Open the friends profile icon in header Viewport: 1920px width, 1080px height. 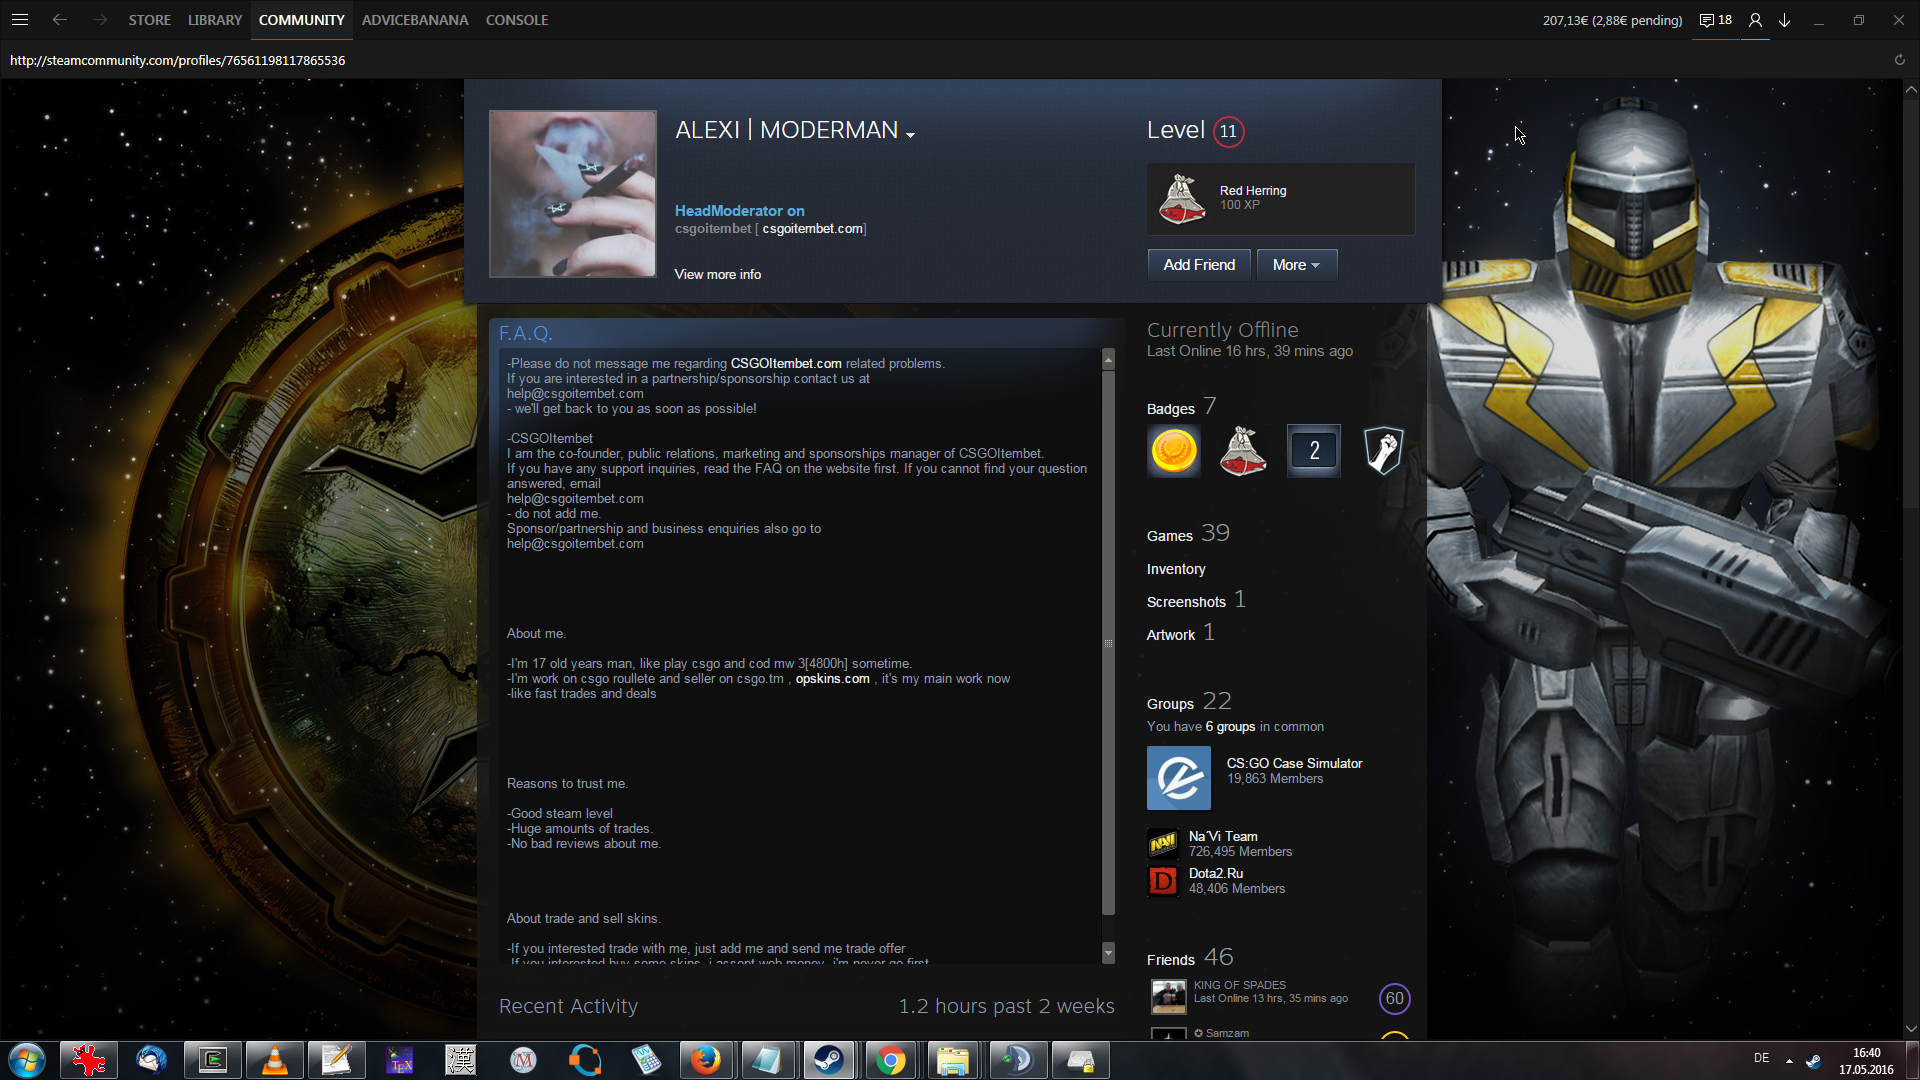pos(1755,20)
